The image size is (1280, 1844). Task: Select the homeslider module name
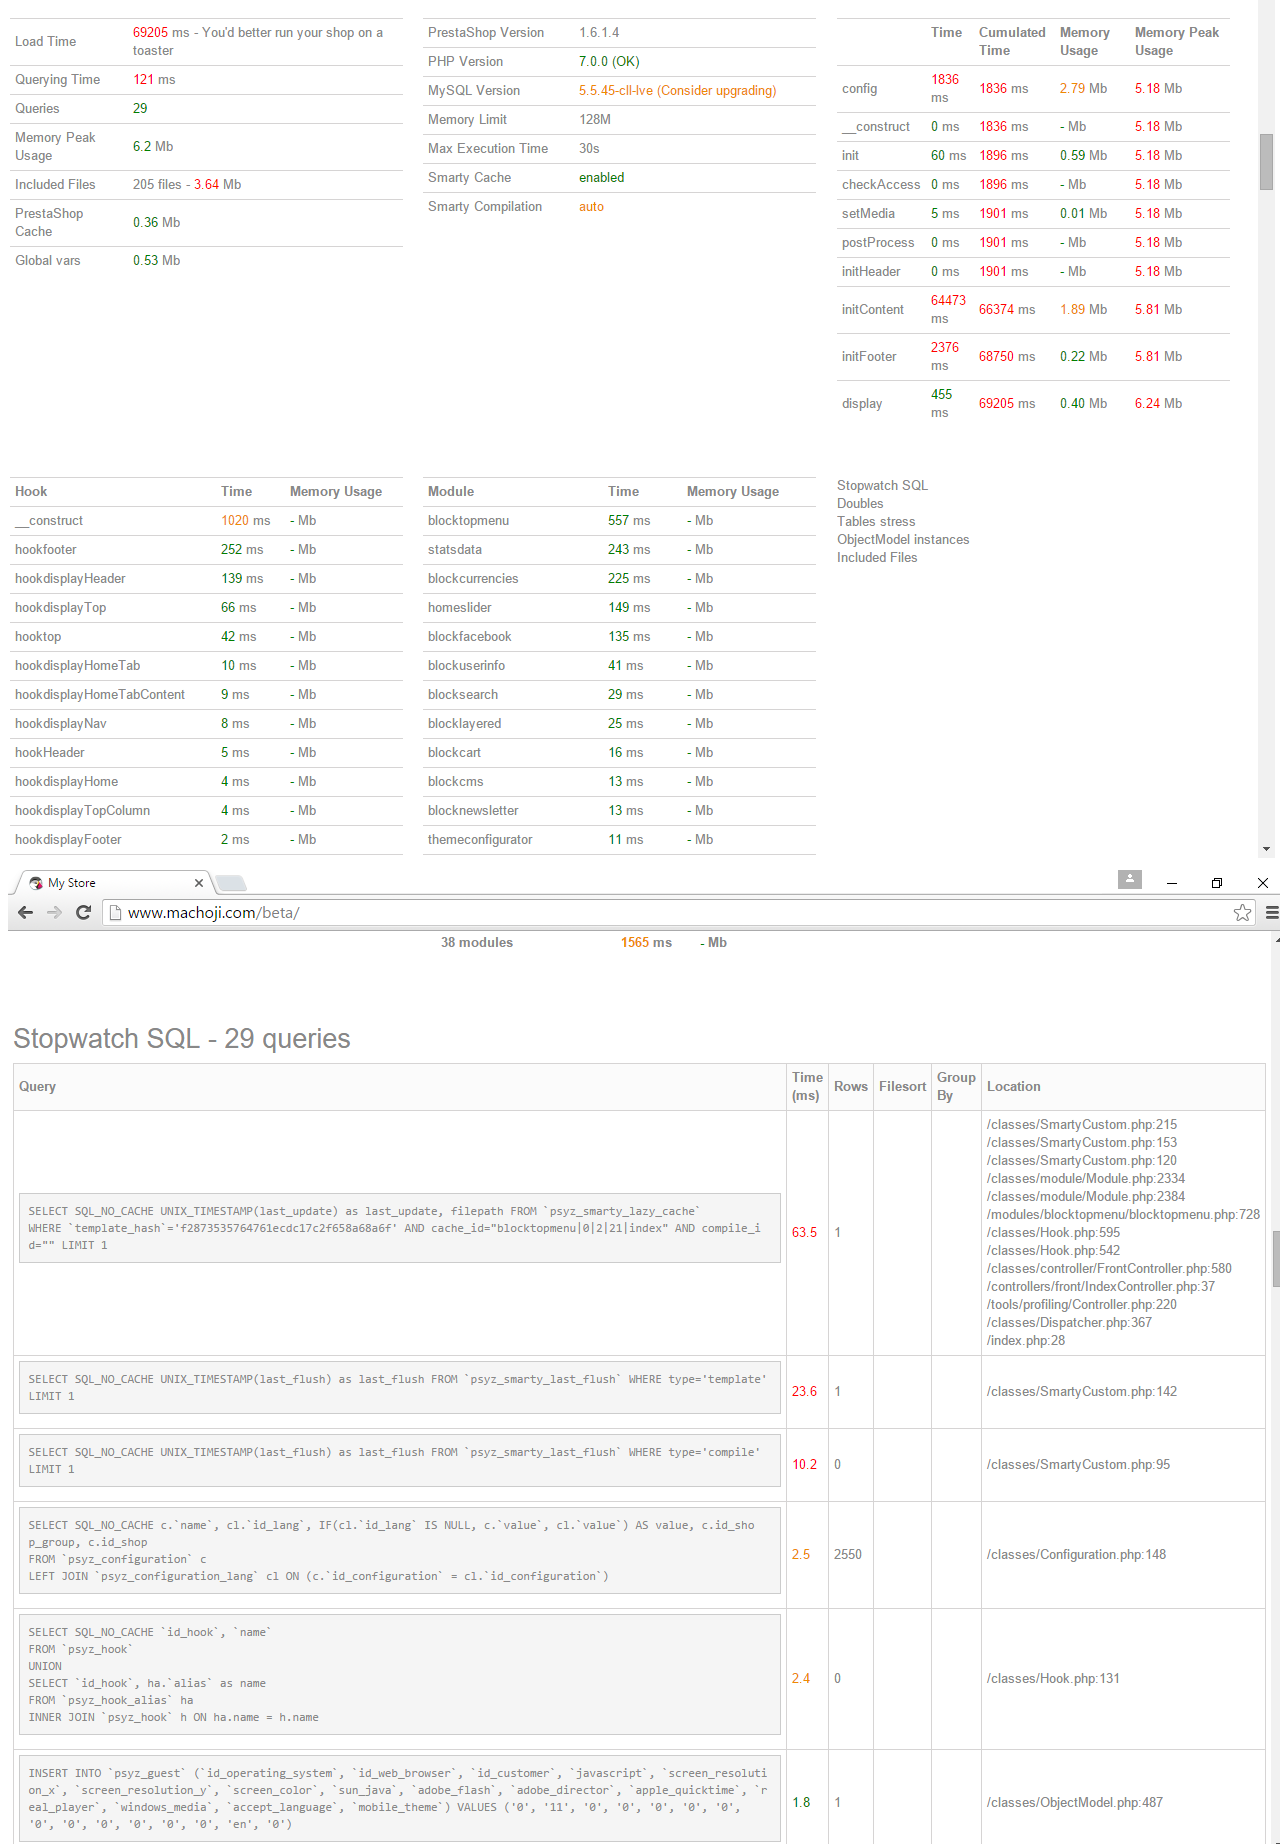point(460,608)
